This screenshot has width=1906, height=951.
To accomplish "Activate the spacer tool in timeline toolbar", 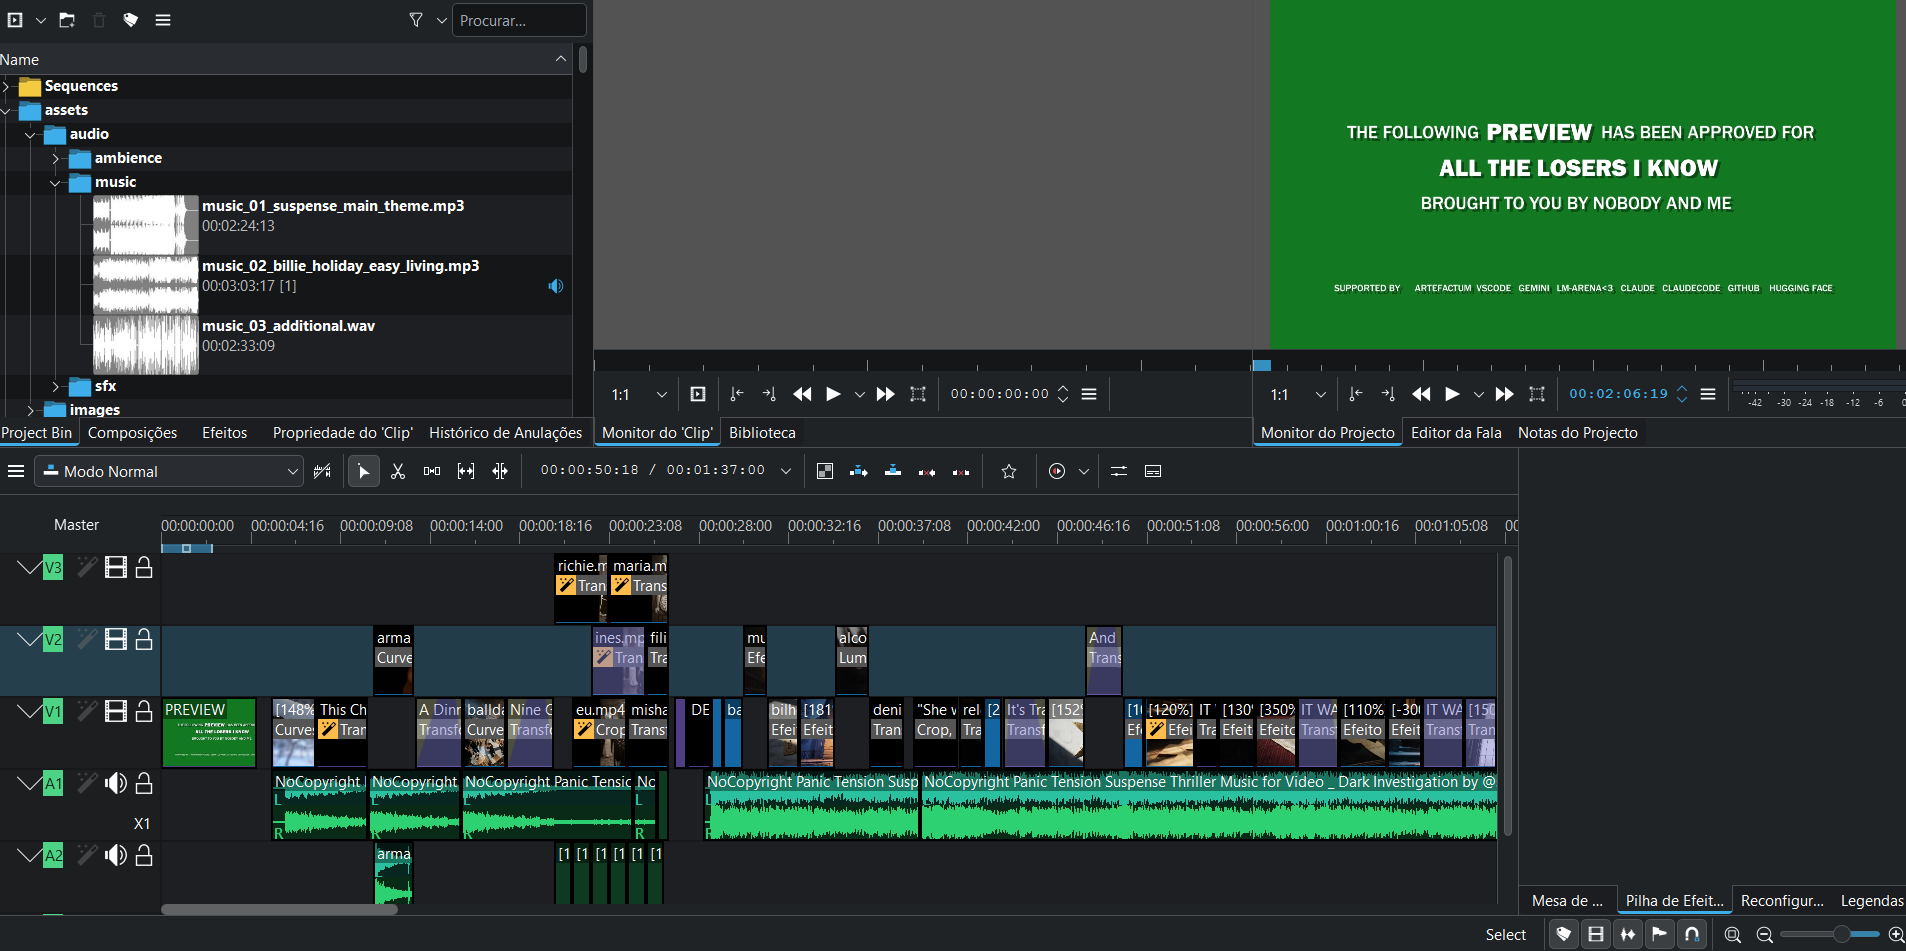I will tap(432, 471).
